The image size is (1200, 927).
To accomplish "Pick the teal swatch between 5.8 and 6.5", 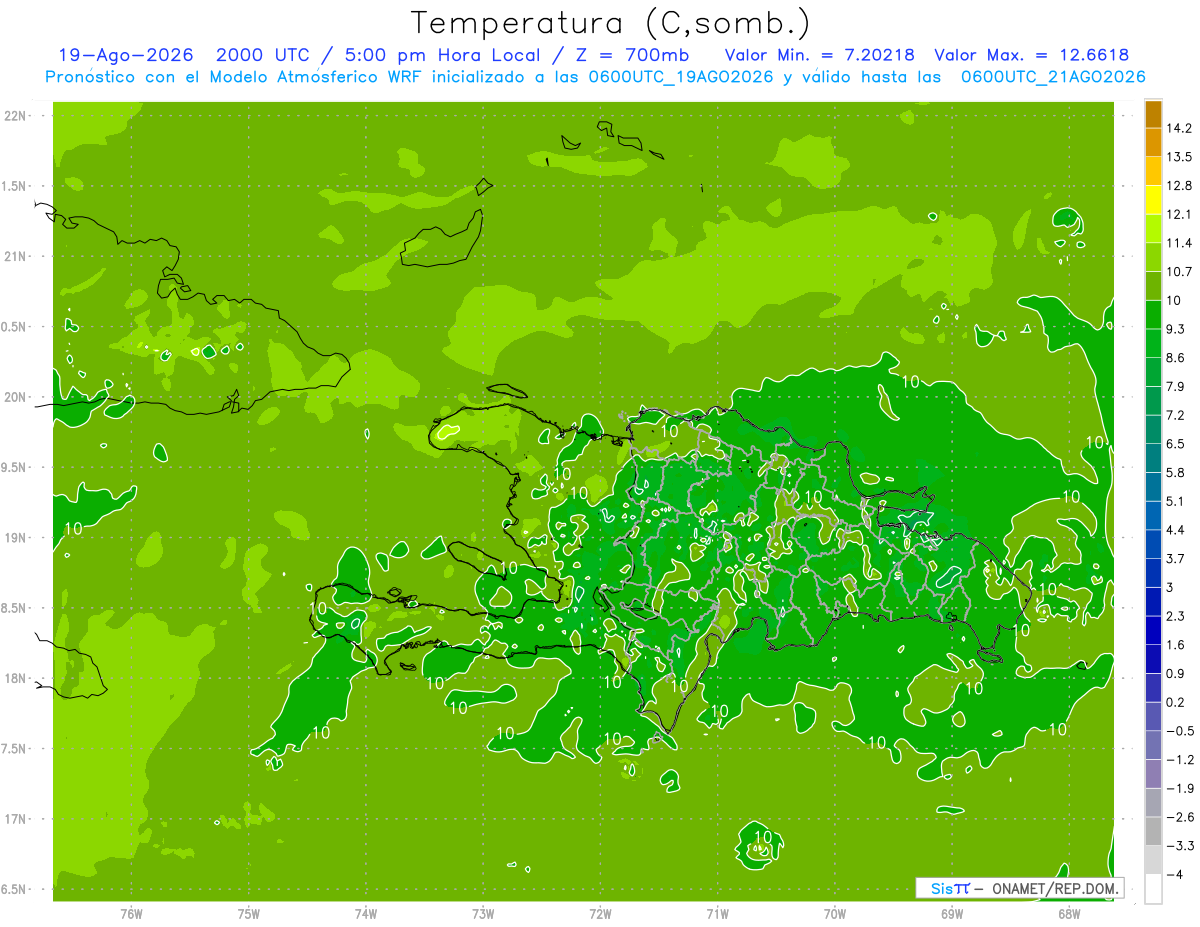I will click(1153, 458).
